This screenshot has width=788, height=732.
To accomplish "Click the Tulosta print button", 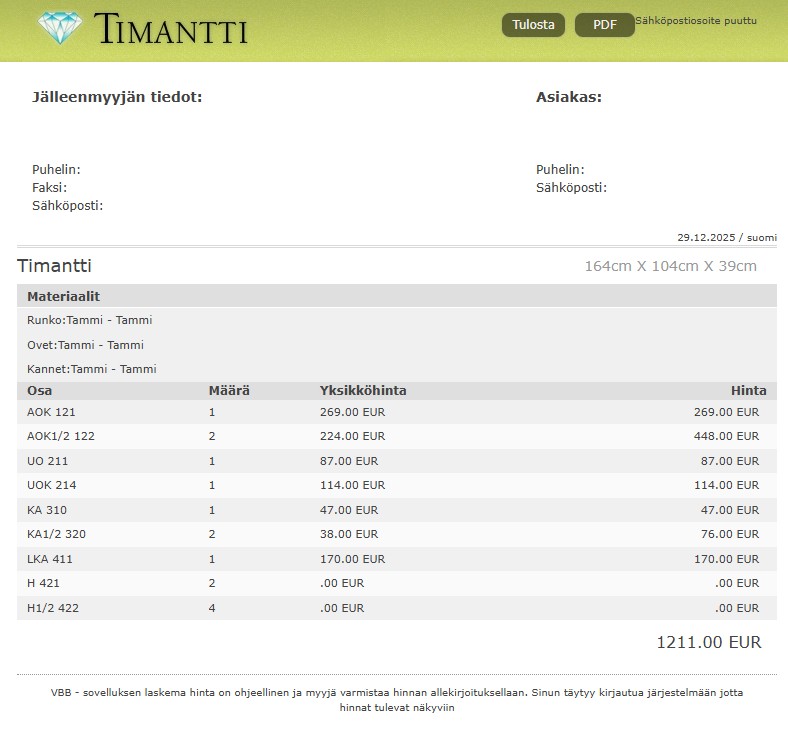I will pos(533,25).
